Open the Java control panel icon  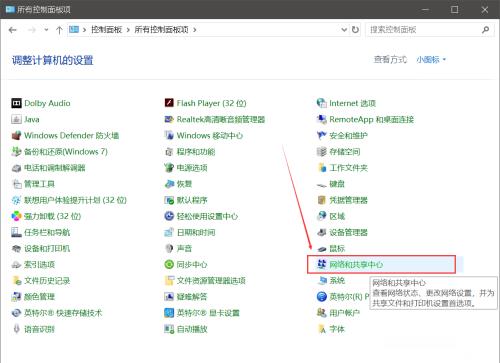click(x=16, y=119)
